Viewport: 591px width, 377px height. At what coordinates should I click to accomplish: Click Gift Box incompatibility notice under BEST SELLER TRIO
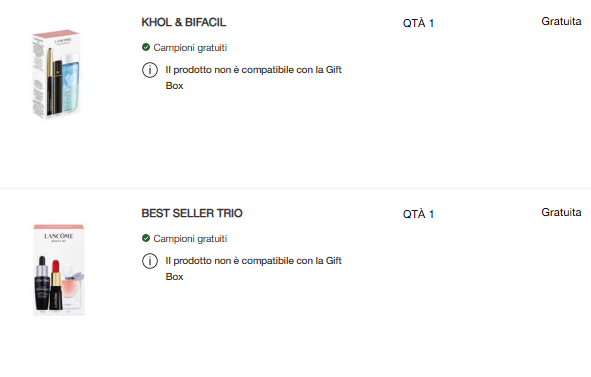pyautogui.click(x=253, y=268)
